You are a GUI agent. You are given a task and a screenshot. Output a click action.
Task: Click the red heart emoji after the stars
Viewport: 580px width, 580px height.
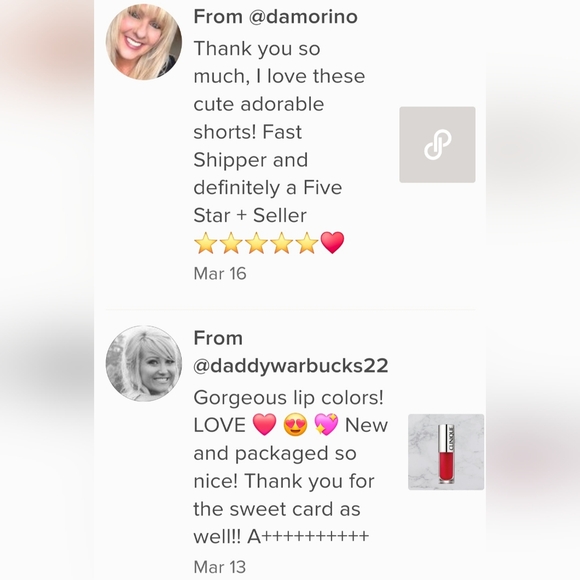[332, 243]
